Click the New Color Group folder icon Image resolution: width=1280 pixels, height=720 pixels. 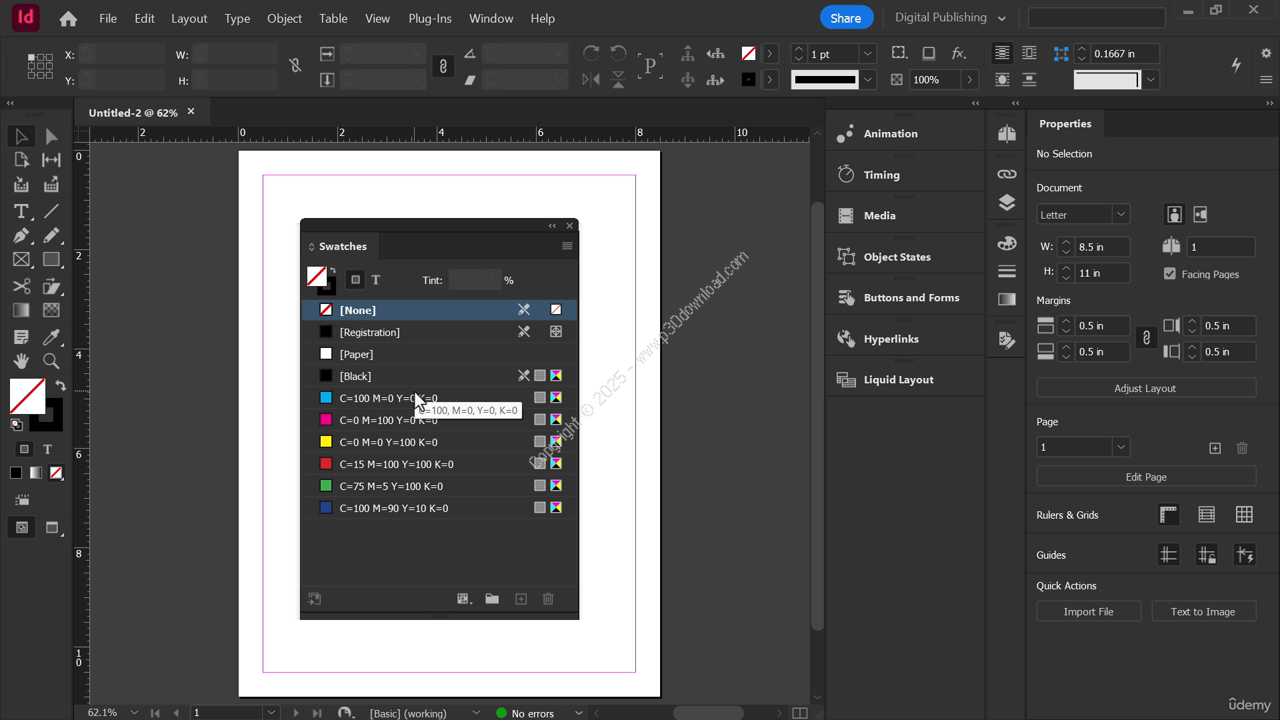492,599
